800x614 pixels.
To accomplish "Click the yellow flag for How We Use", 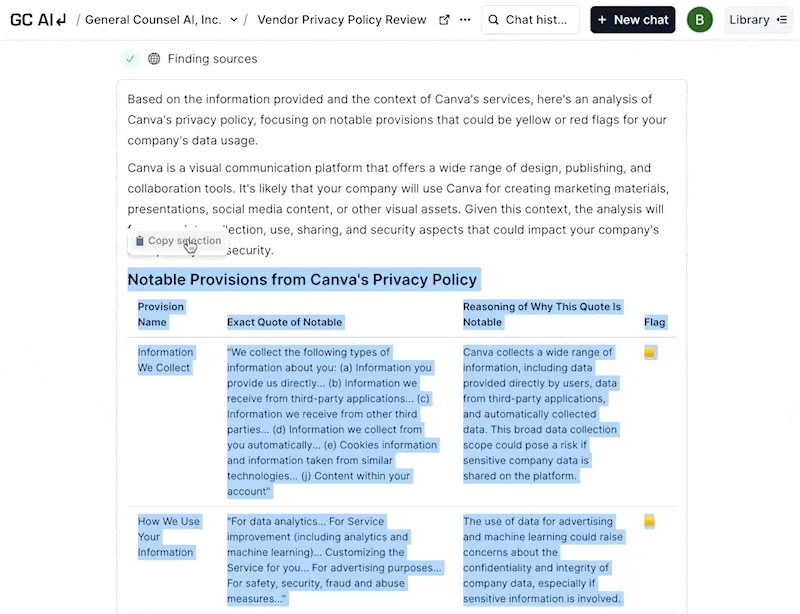I will pyautogui.click(x=649, y=521).
